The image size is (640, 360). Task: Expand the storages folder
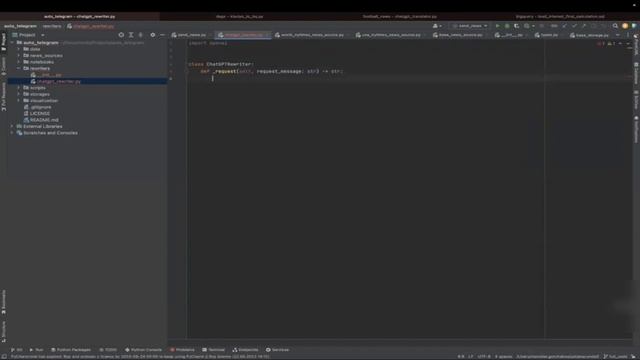click(x=18, y=94)
